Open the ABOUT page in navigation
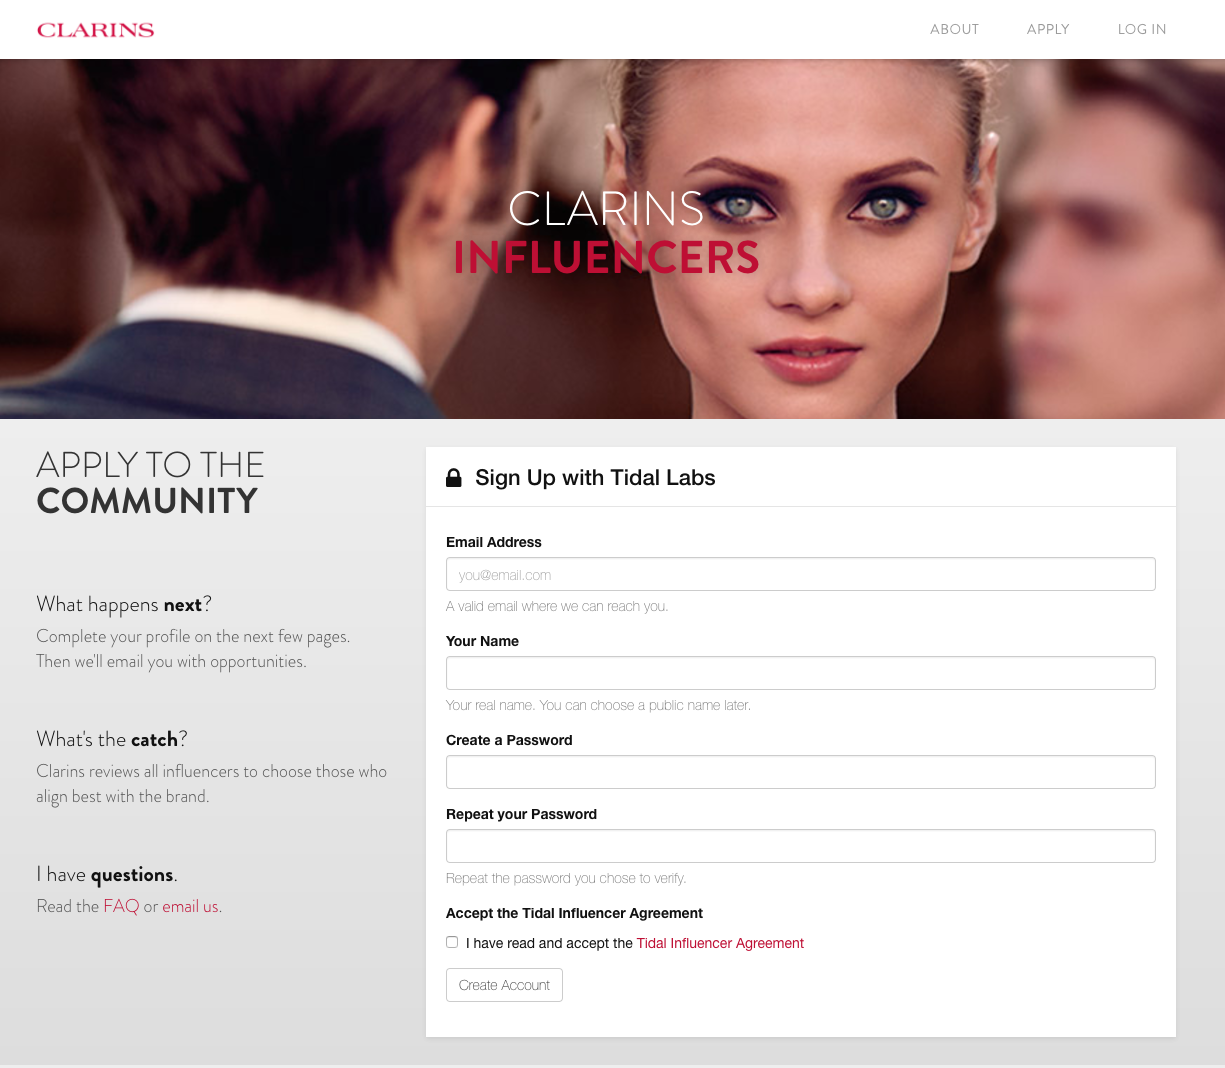 click(954, 29)
